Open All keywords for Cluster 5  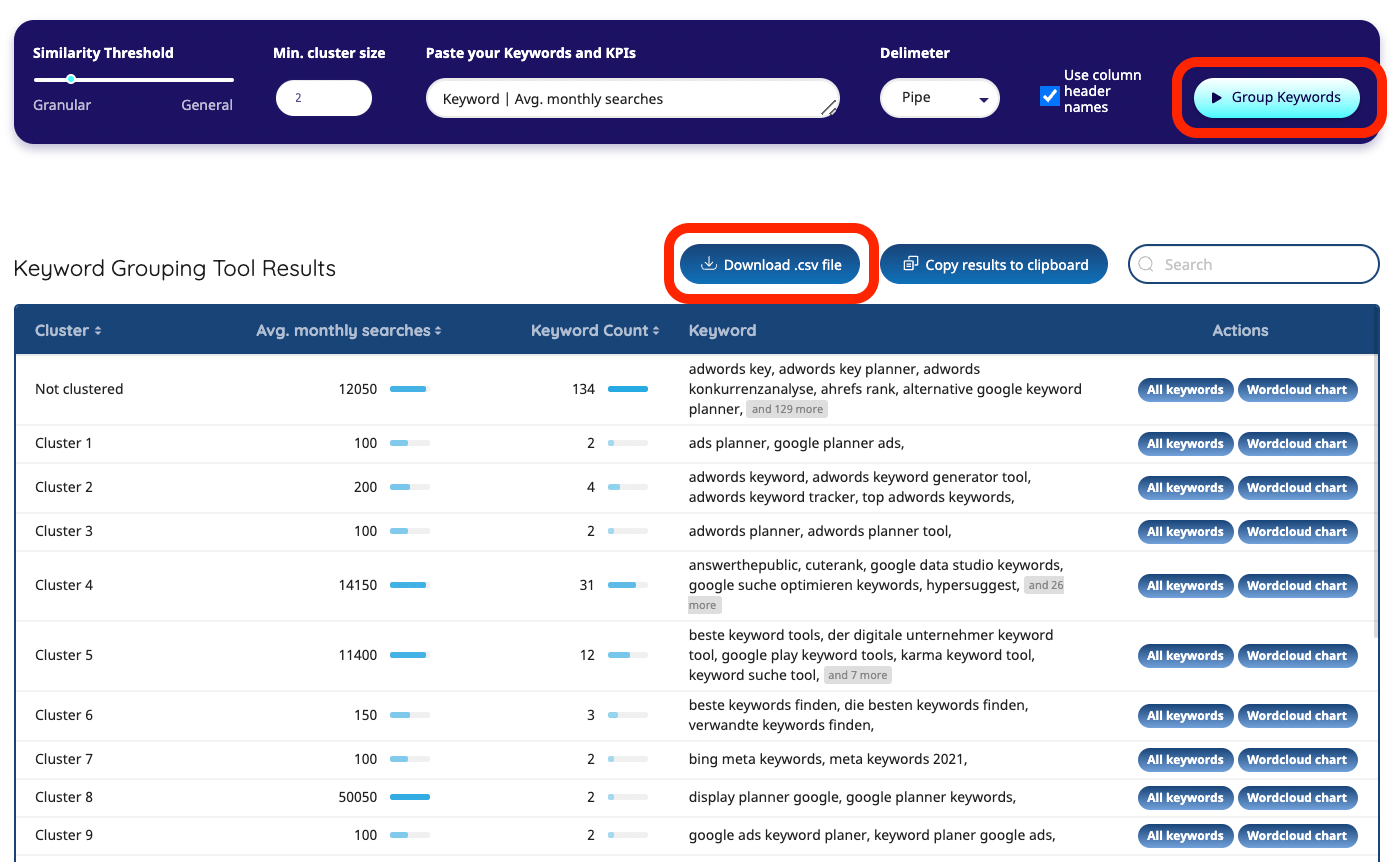(x=1185, y=656)
